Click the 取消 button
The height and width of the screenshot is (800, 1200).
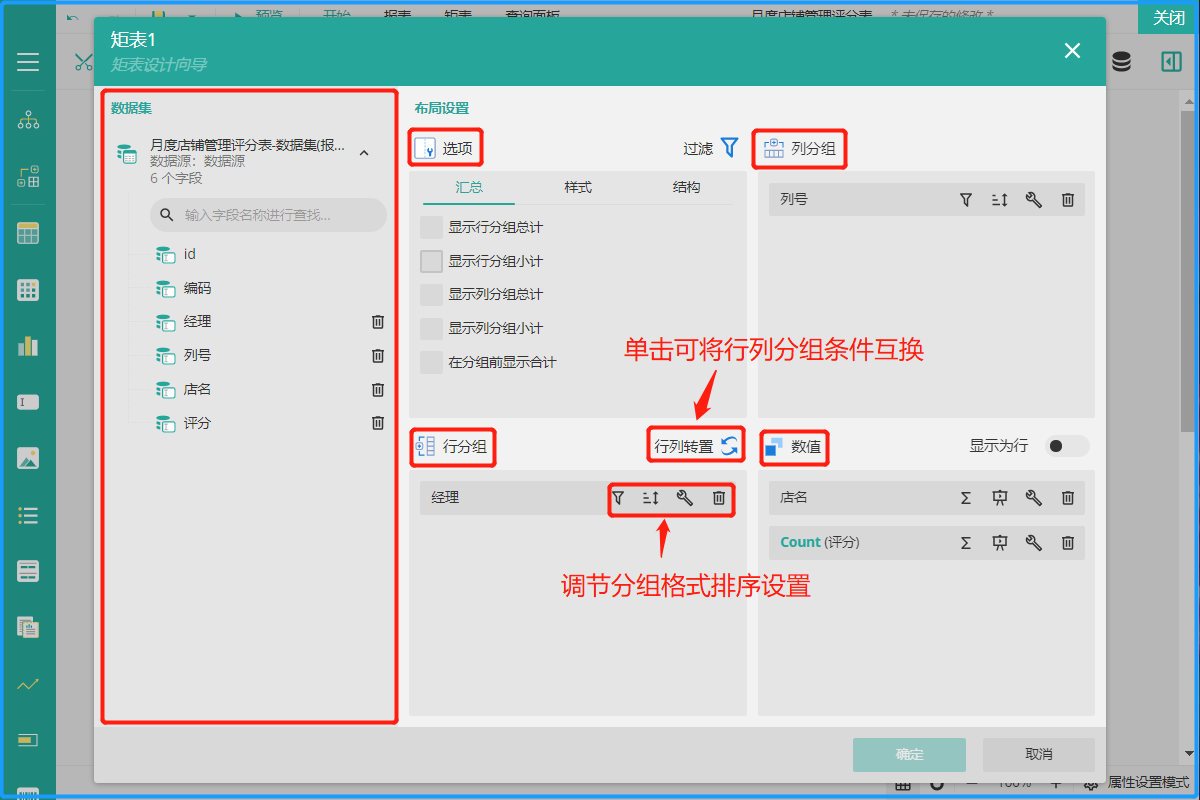1038,754
